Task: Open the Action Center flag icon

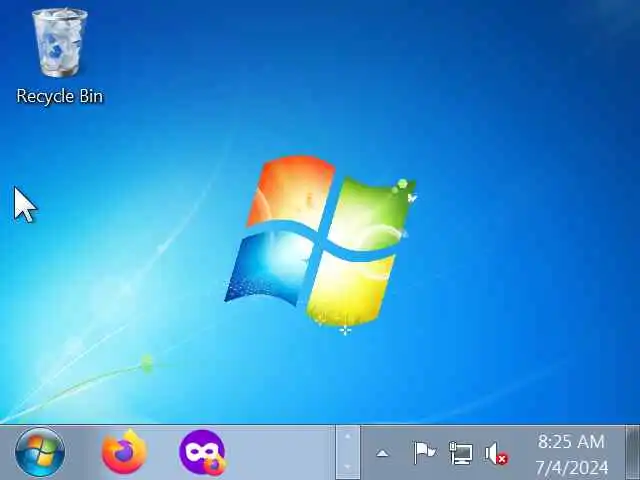Action: 424,453
